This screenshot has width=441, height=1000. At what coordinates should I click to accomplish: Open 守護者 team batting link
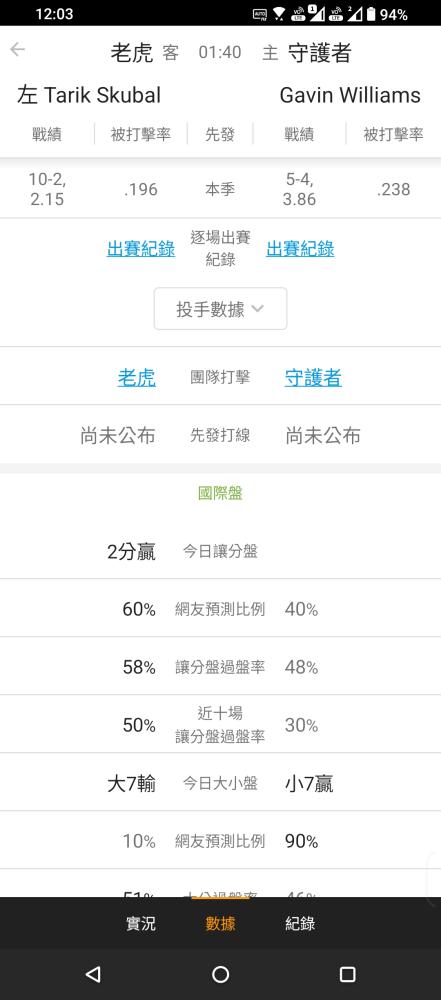(x=313, y=378)
